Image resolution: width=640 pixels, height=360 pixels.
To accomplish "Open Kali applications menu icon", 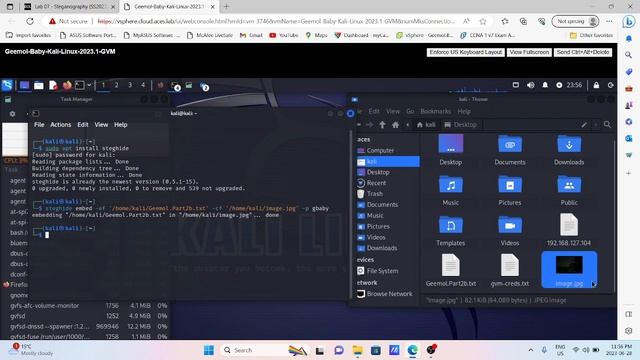I will pyautogui.click(x=7, y=85).
